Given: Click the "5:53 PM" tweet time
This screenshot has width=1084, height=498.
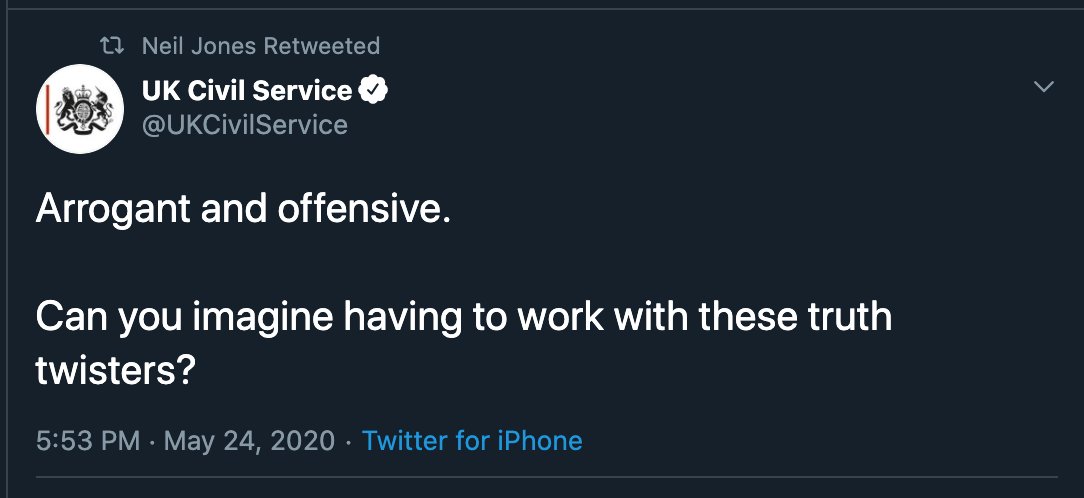Looking at the screenshot, I should [88, 441].
